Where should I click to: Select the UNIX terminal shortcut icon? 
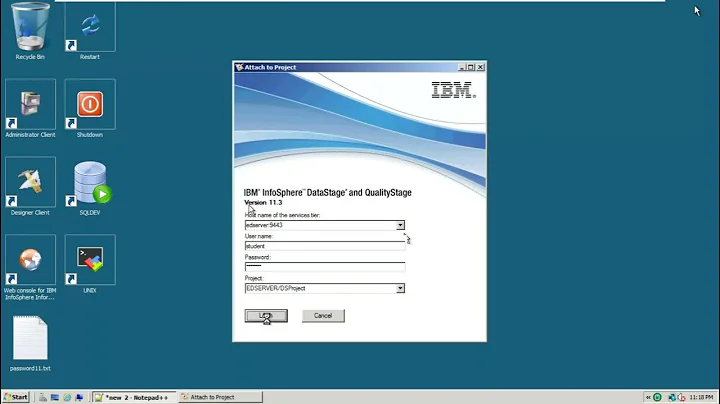pyautogui.click(x=90, y=260)
